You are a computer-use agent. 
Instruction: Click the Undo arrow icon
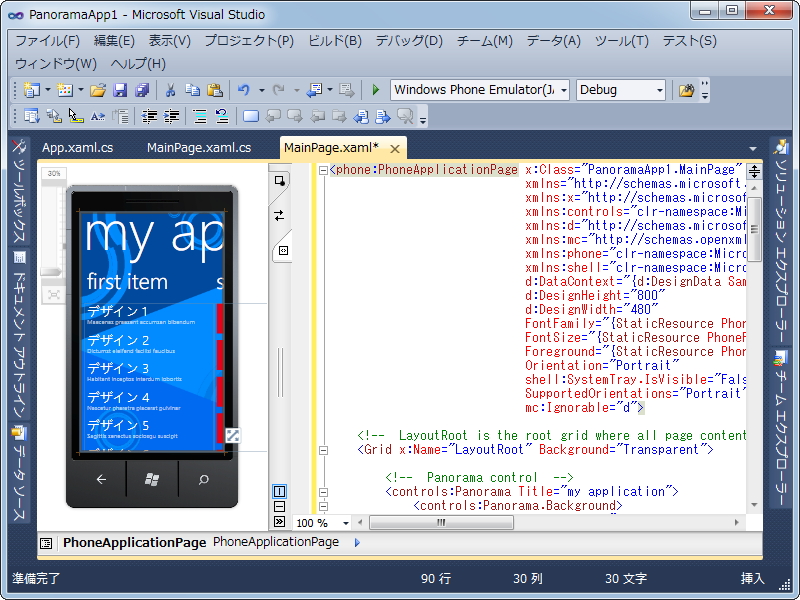coord(244,90)
